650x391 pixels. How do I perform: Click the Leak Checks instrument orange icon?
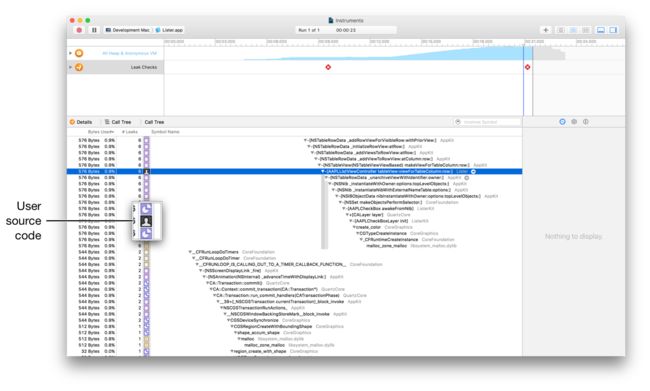[79, 67]
